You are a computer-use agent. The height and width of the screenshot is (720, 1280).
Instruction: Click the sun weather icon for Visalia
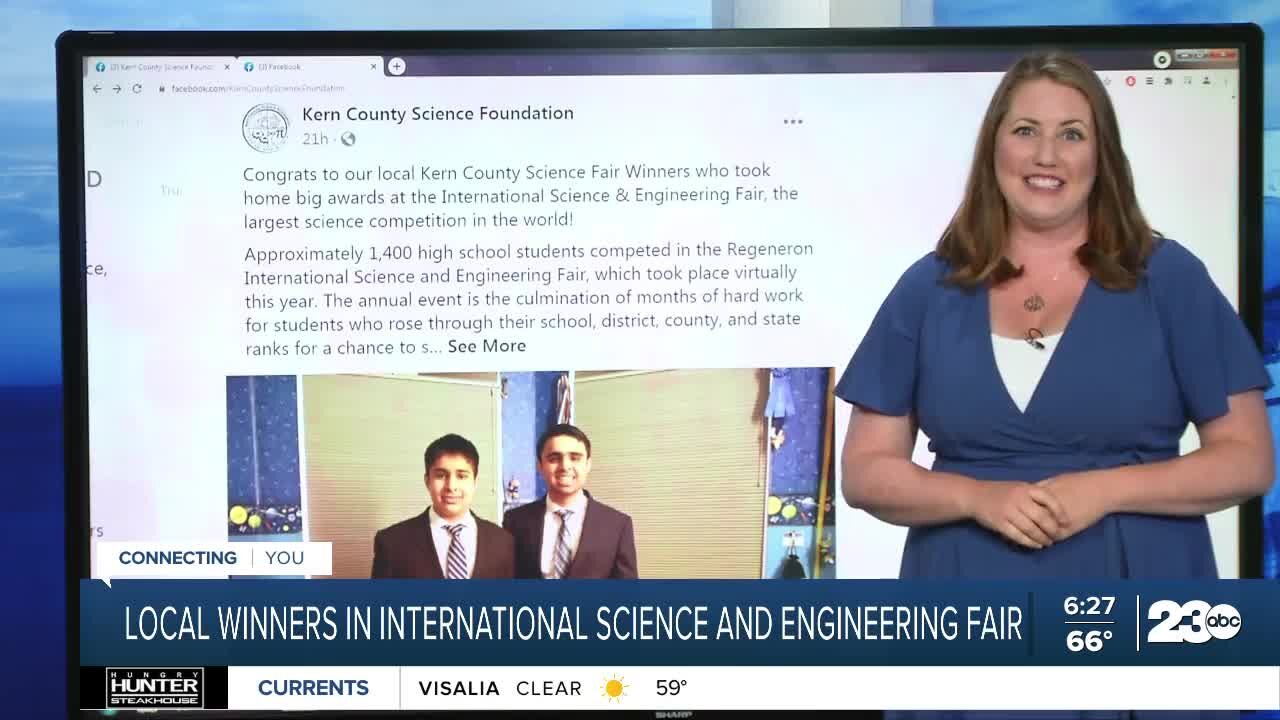(614, 688)
